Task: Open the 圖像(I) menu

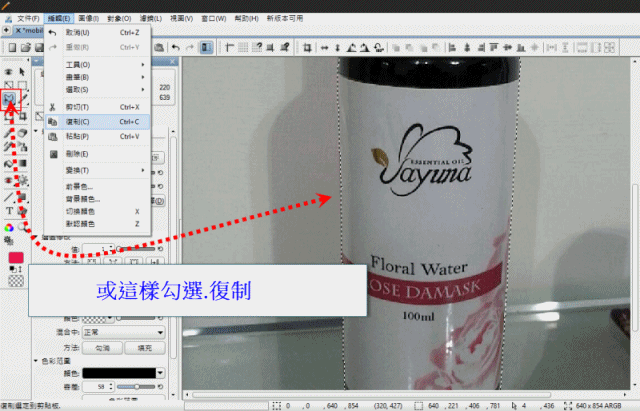Action: coord(89,18)
